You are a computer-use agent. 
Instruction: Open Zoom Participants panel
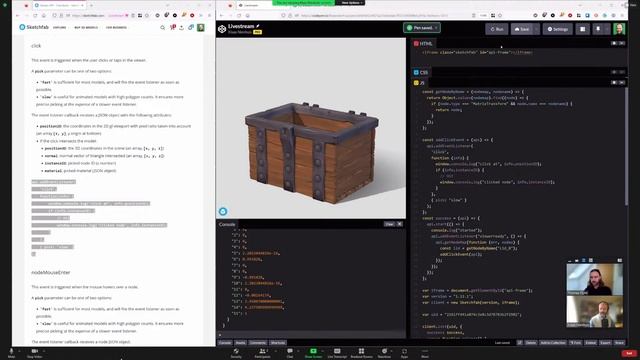(262, 353)
